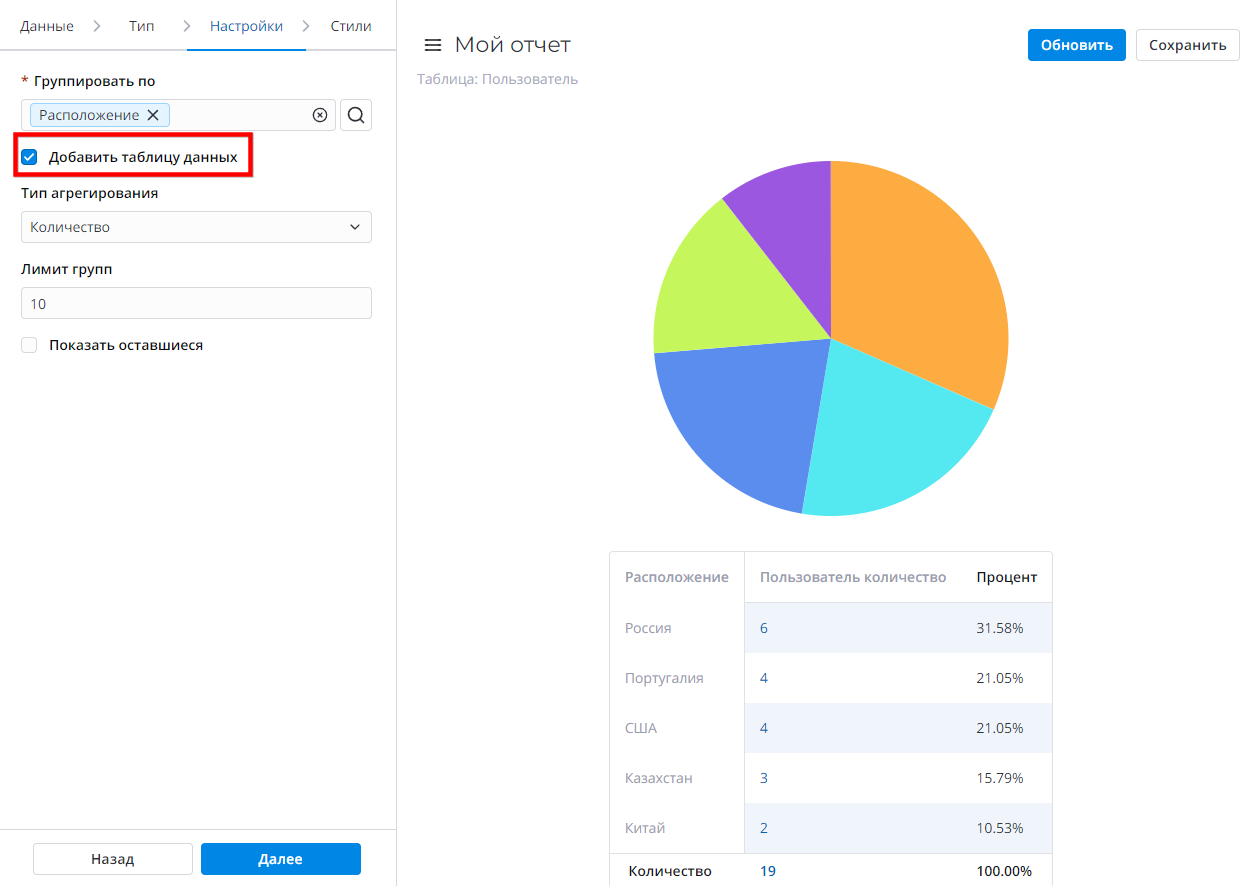Open the Россия count value 6 link
This screenshot has width=1252, height=886.
[764, 628]
